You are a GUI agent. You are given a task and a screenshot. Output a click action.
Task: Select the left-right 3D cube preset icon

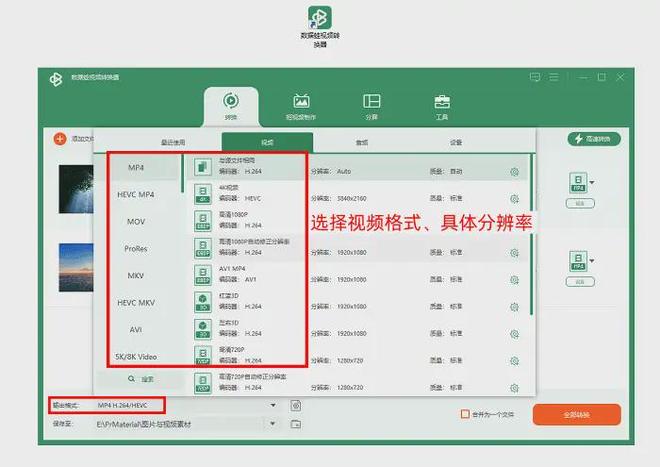pyautogui.click(x=203, y=328)
